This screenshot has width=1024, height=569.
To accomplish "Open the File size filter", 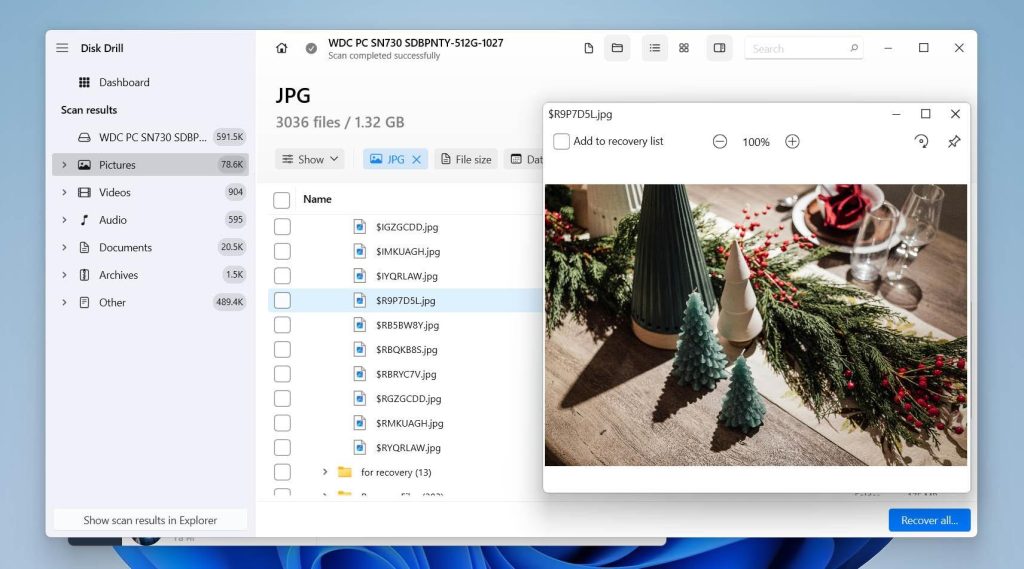I will coord(466,159).
